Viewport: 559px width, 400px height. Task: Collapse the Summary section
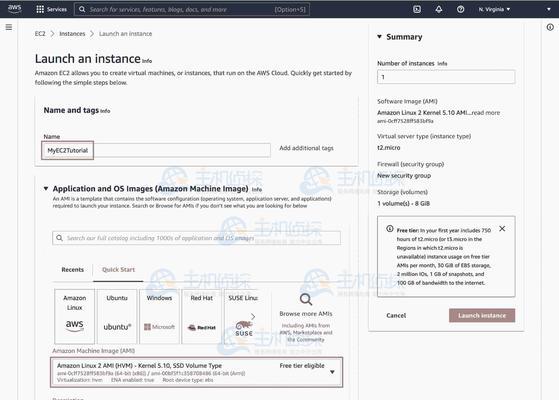point(379,36)
